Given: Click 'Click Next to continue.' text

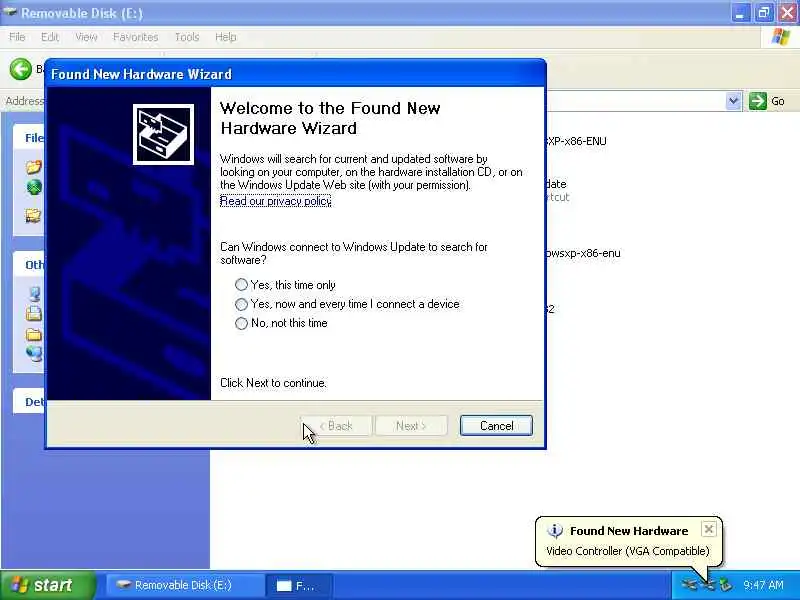Looking at the screenshot, I should pos(273,383).
